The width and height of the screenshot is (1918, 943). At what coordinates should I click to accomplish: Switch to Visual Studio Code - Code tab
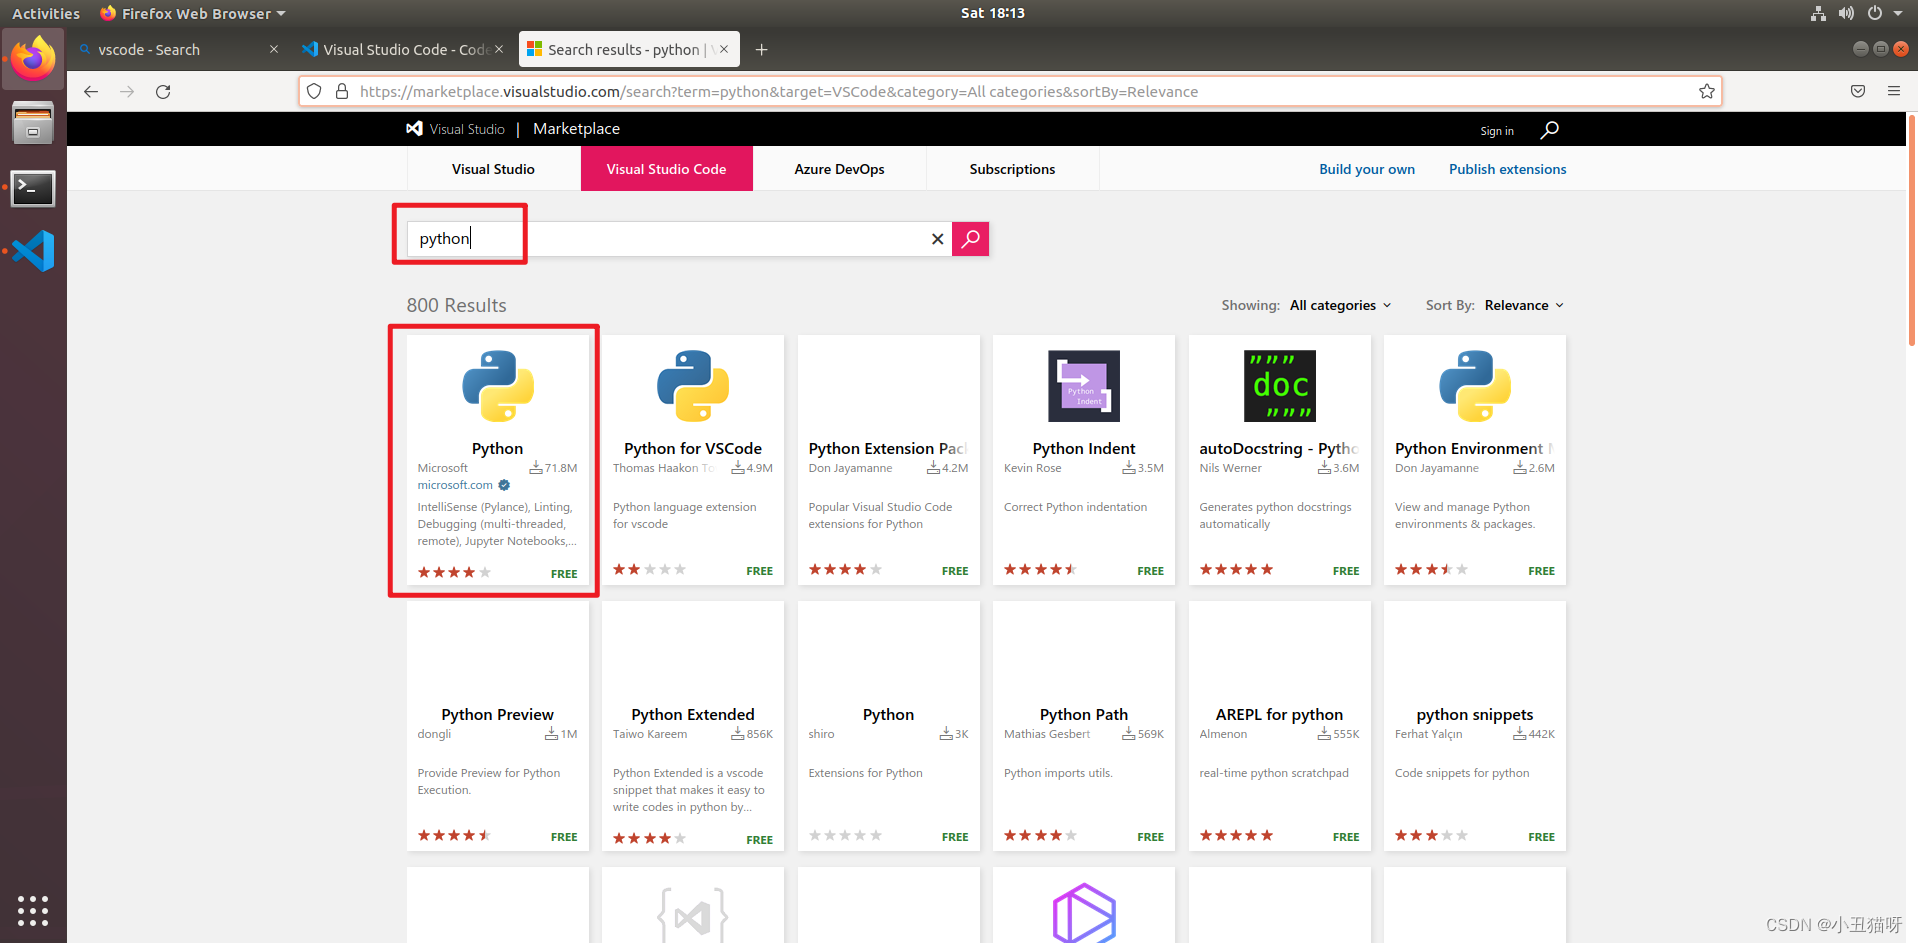point(403,49)
